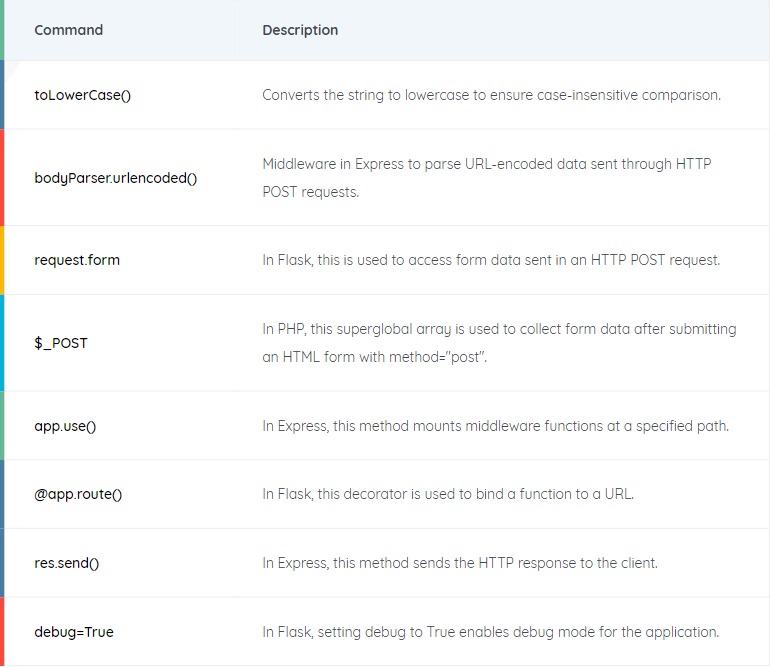This screenshot has height=667, width=770.
Task: Click the description about lowercase case-insensitive comparison
Action: [x=492, y=95]
